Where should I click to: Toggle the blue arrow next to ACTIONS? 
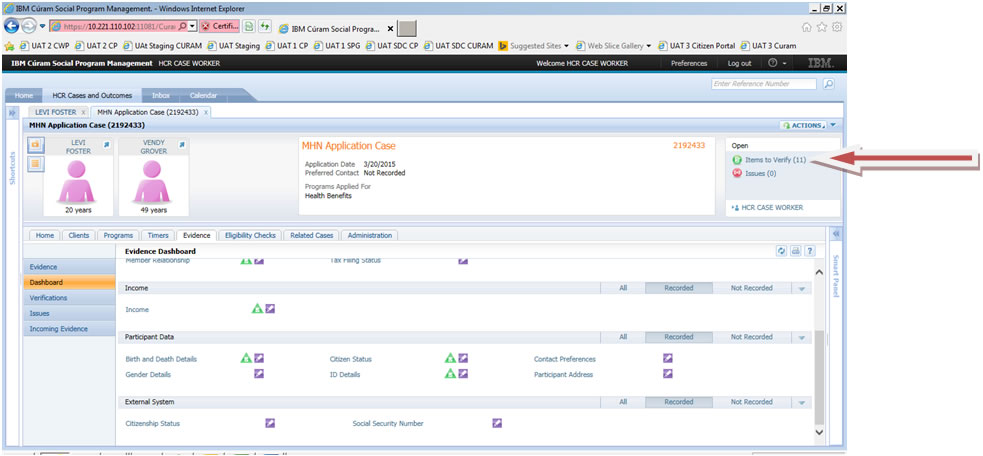pos(833,125)
